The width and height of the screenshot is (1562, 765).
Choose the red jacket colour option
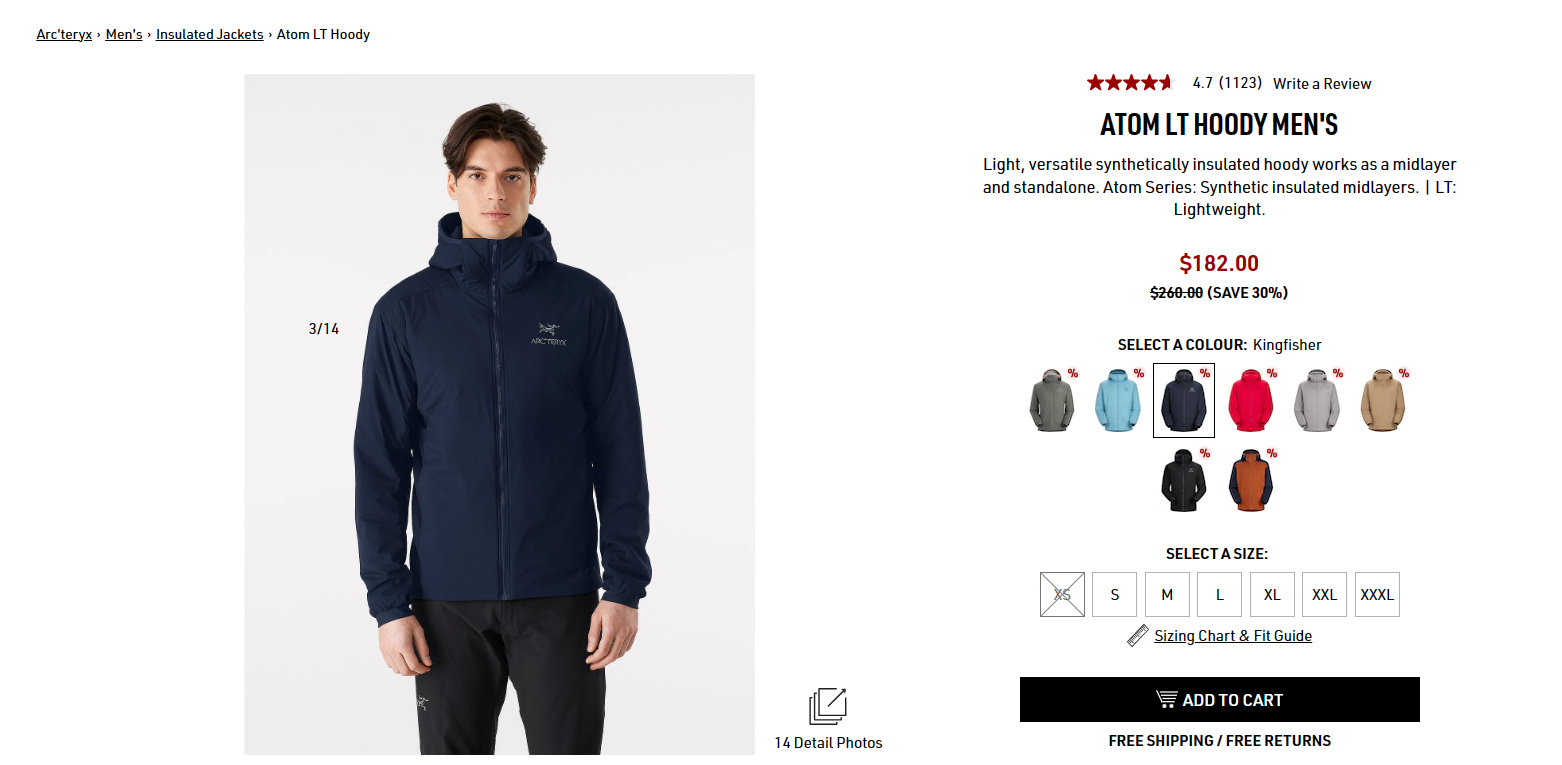point(1250,400)
